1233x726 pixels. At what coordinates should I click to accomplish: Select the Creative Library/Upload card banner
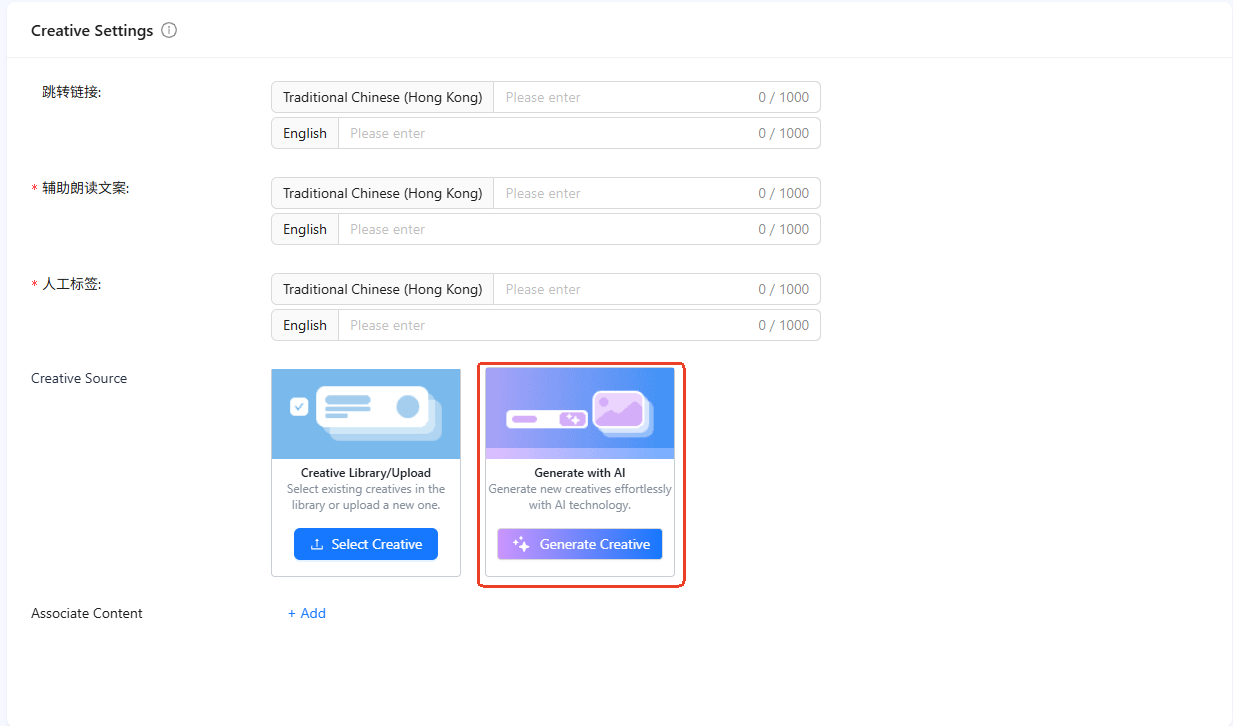(x=366, y=414)
